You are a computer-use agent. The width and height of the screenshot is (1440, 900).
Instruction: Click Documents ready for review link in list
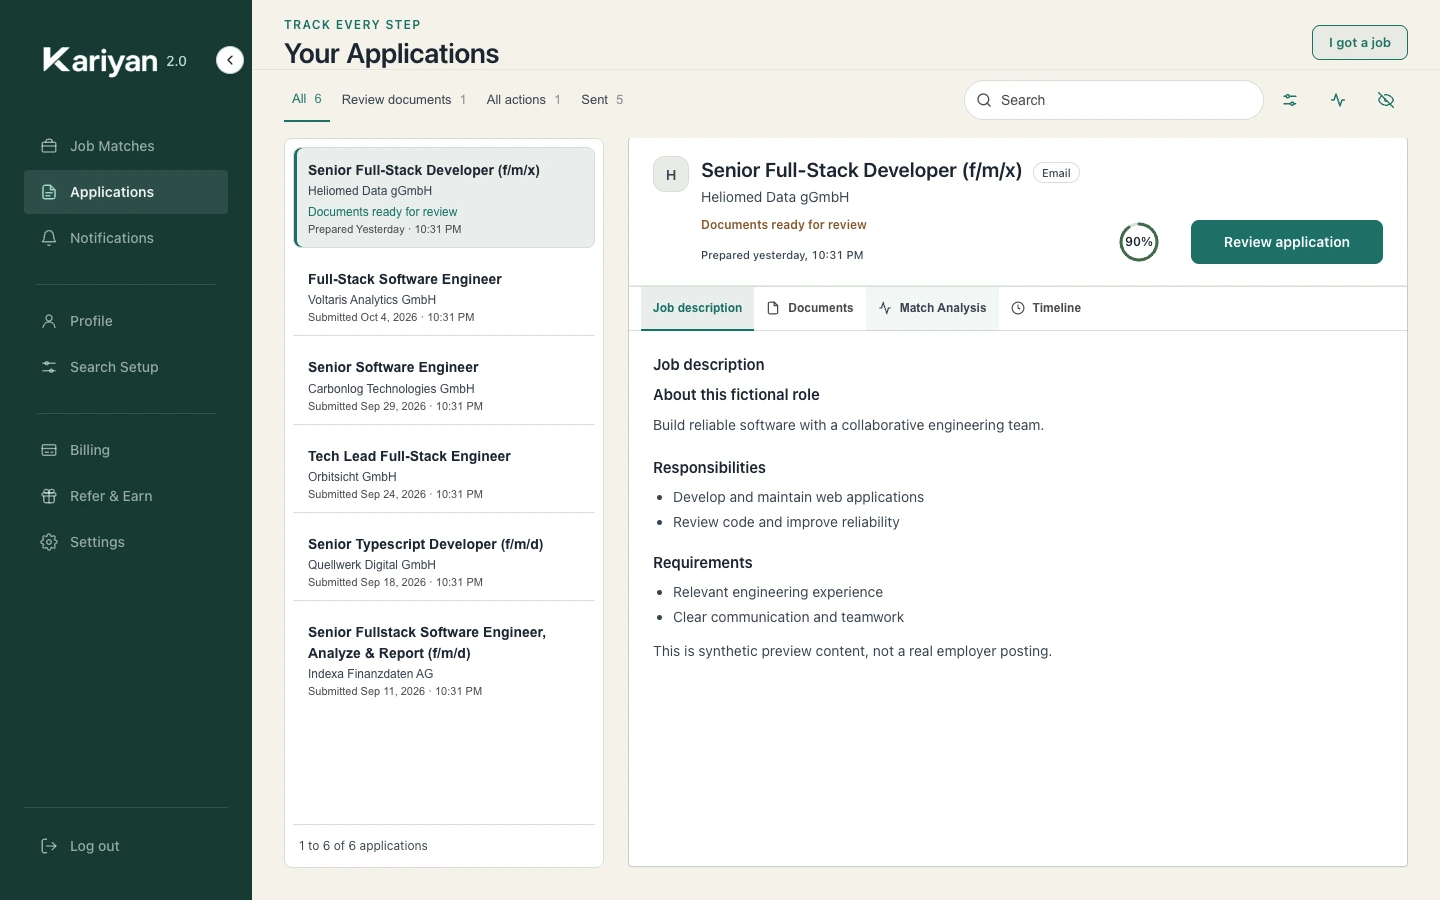click(x=382, y=212)
